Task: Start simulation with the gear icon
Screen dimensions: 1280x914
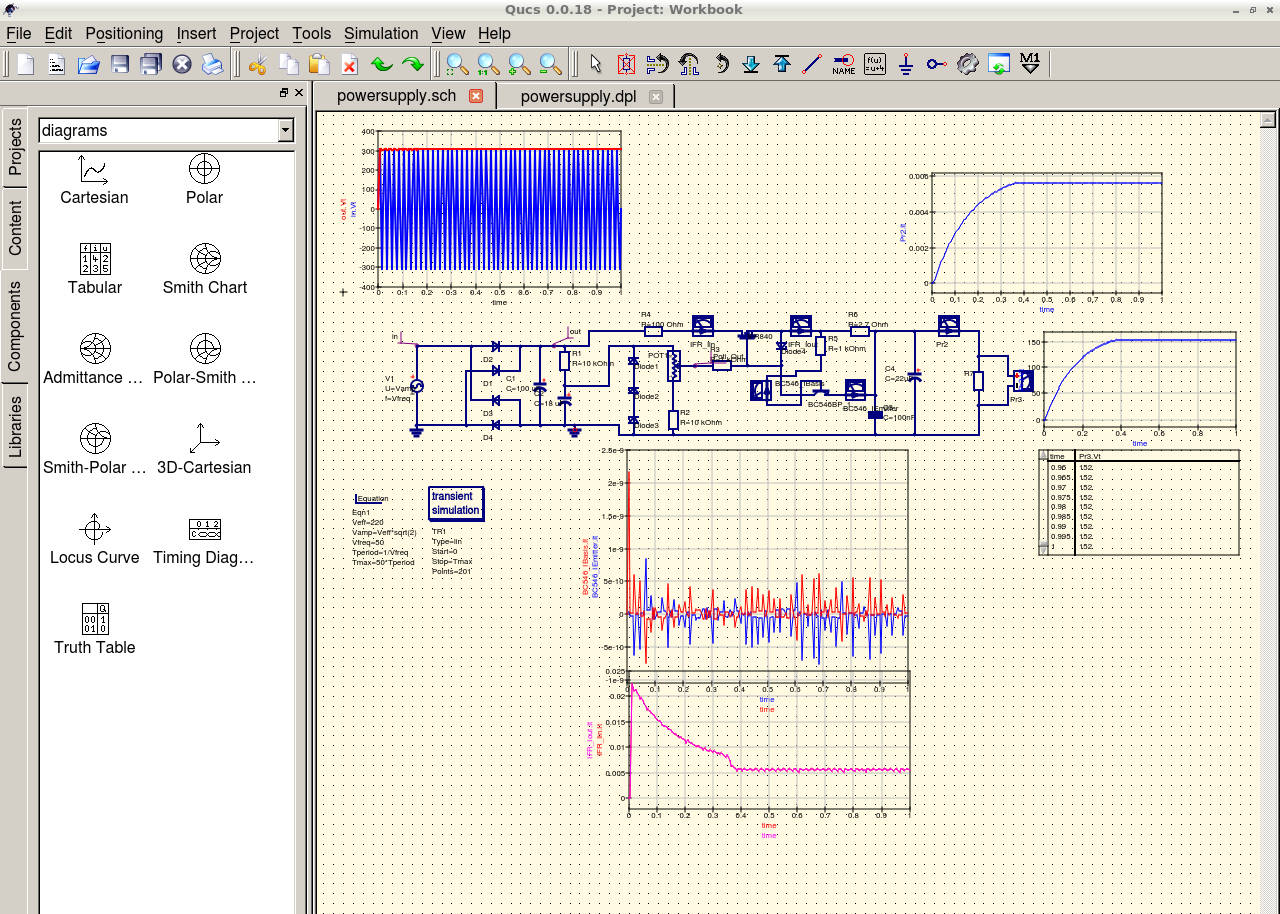Action: point(967,65)
